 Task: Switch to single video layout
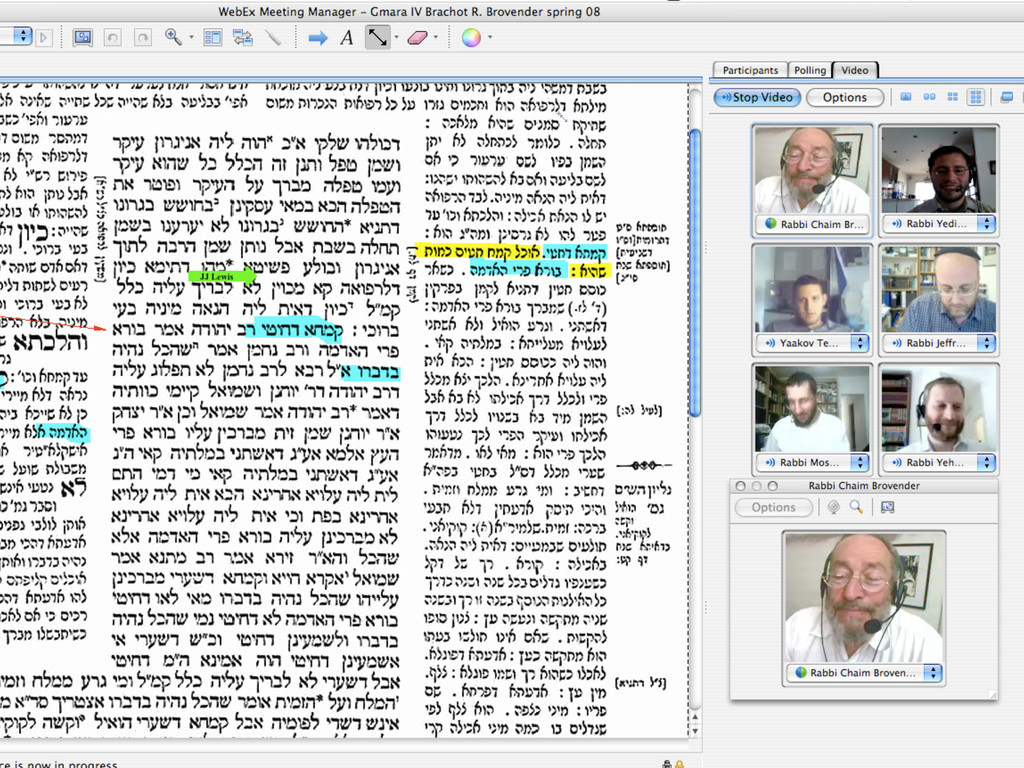[906, 97]
